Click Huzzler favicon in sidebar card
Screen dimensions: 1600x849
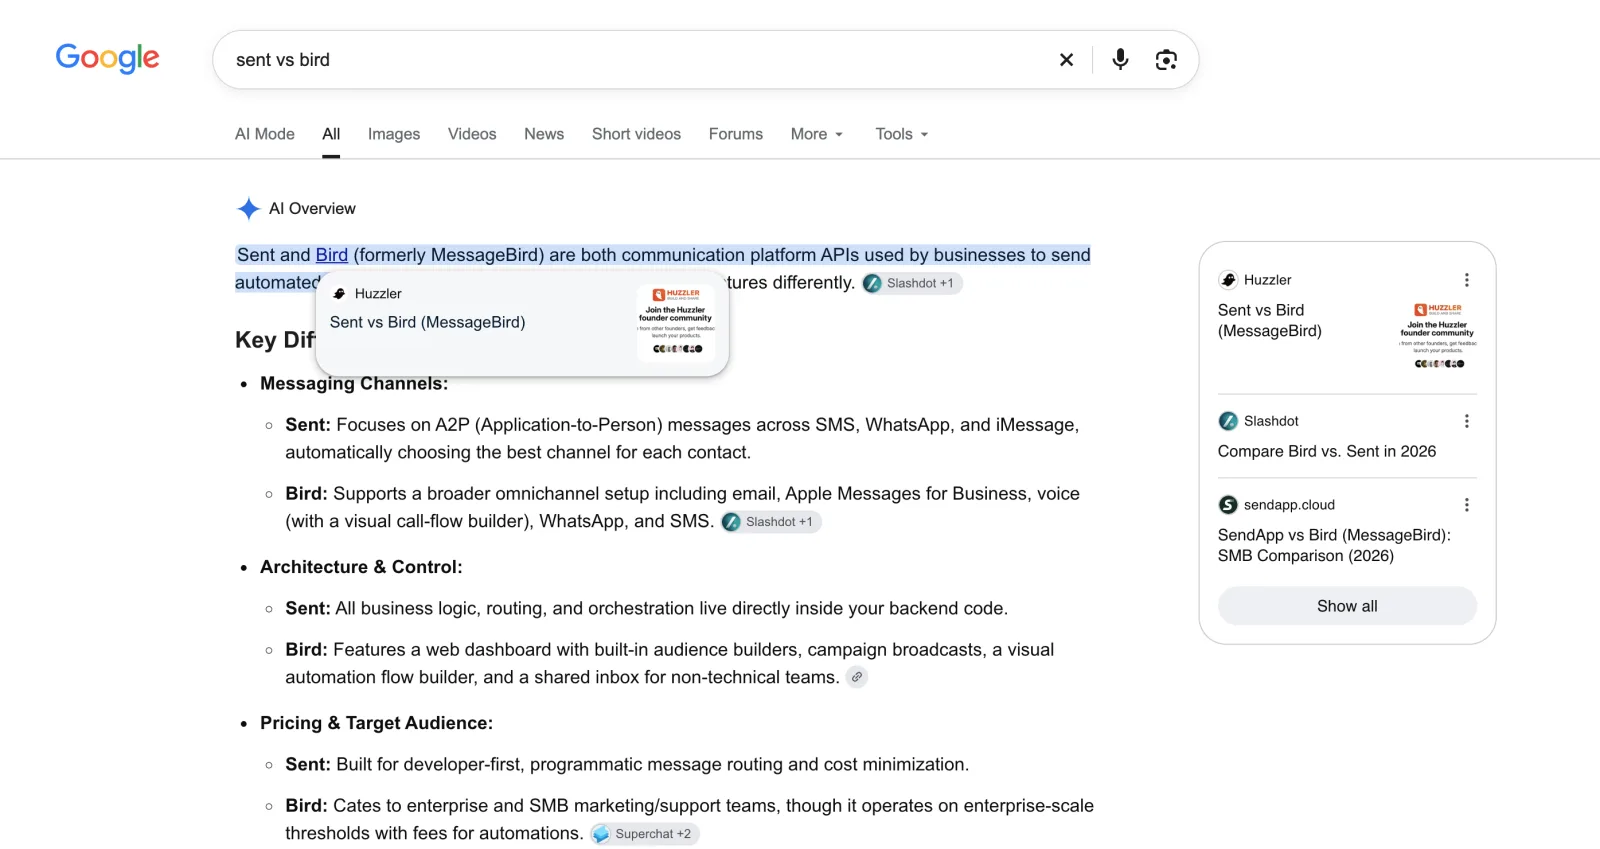pyautogui.click(x=1228, y=280)
